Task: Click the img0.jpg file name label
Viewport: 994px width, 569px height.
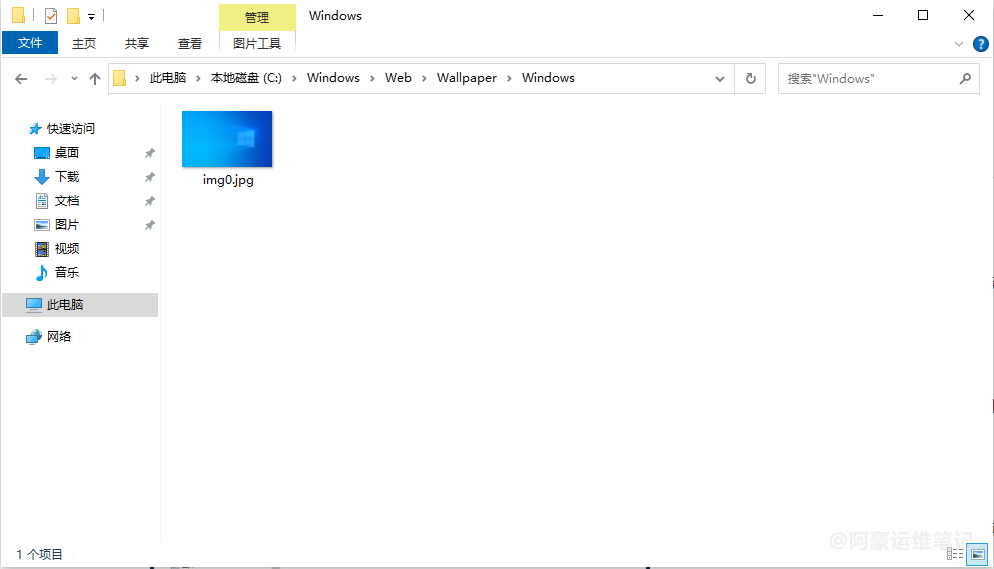Action: pos(228,180)
